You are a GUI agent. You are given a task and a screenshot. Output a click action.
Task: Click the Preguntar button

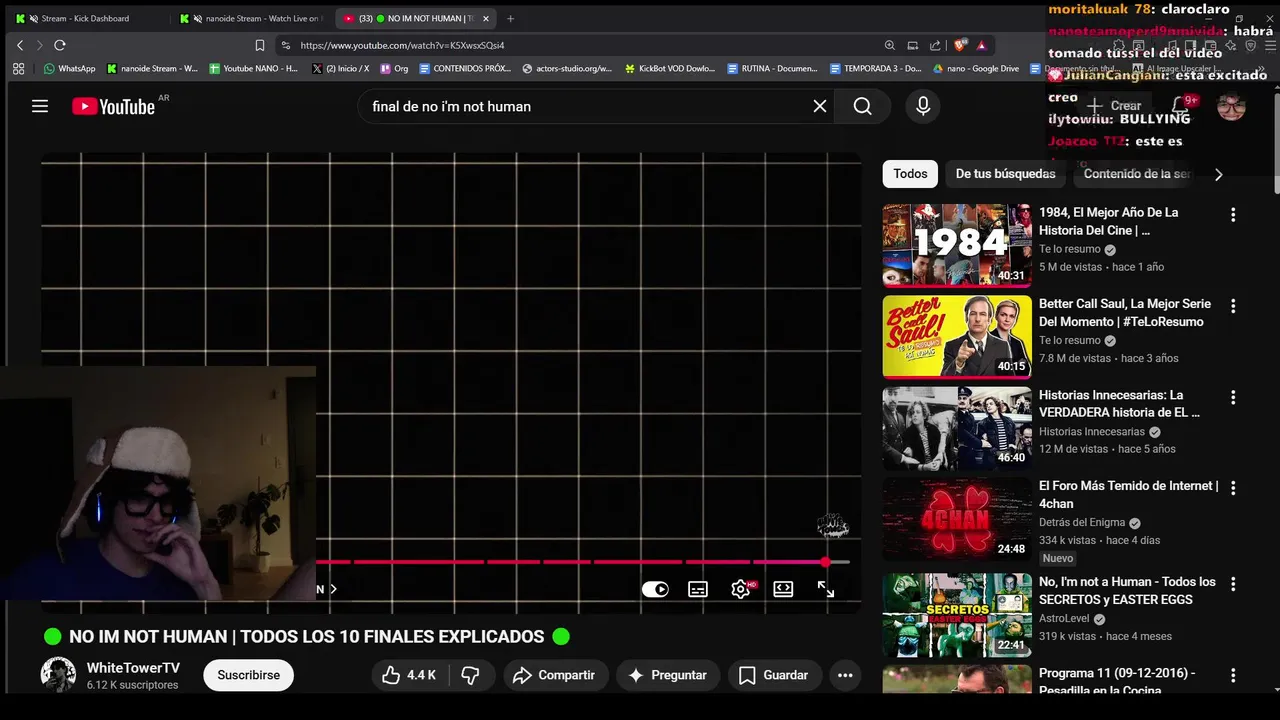click(667, 675)
